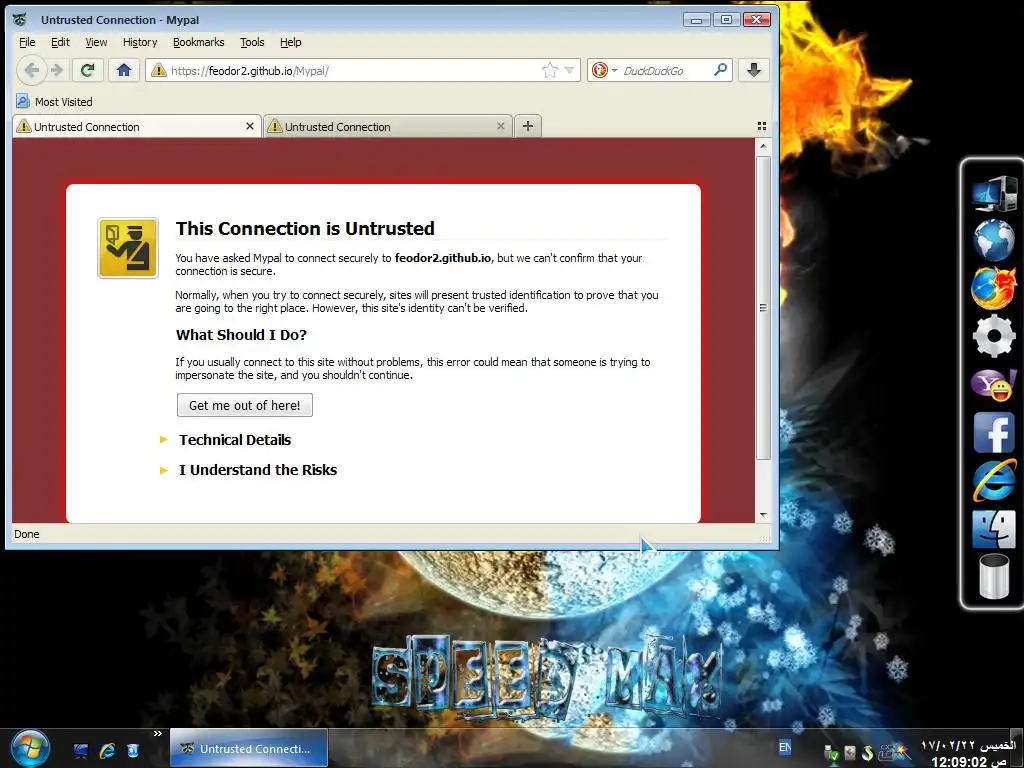The image size is (1024, 768).
Task: Bookmark this page with the star
Action: point(550,70)
